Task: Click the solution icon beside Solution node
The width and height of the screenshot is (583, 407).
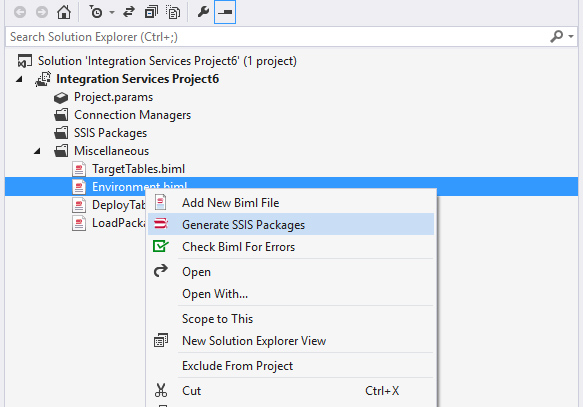Action: [x=25, y=61]
